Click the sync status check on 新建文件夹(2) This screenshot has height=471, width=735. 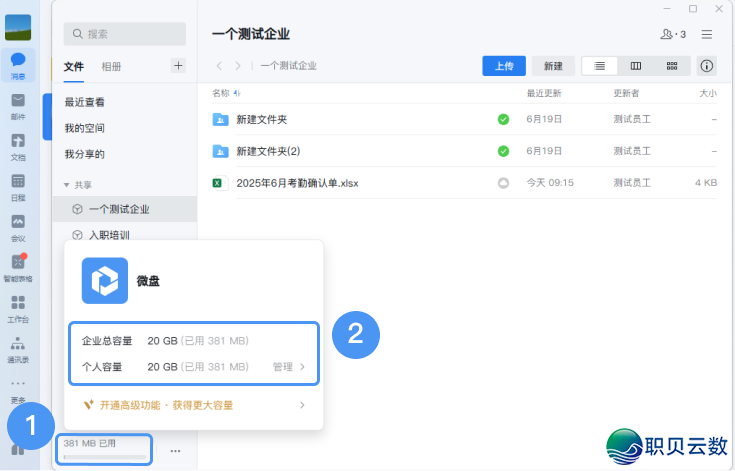pos(503,151)
